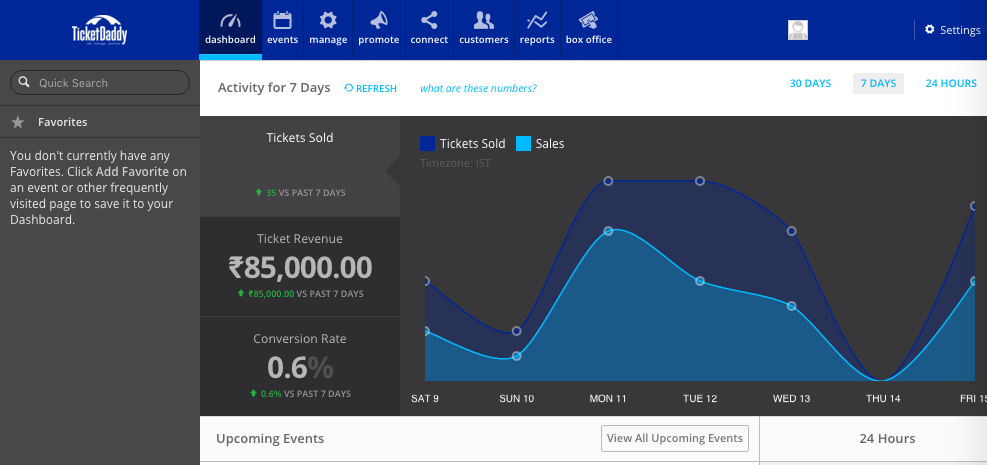Image resolution: width=987 pixels, height=465 pixels.
Task: Switch to the reports tab label
Action: tap(537, 40)
